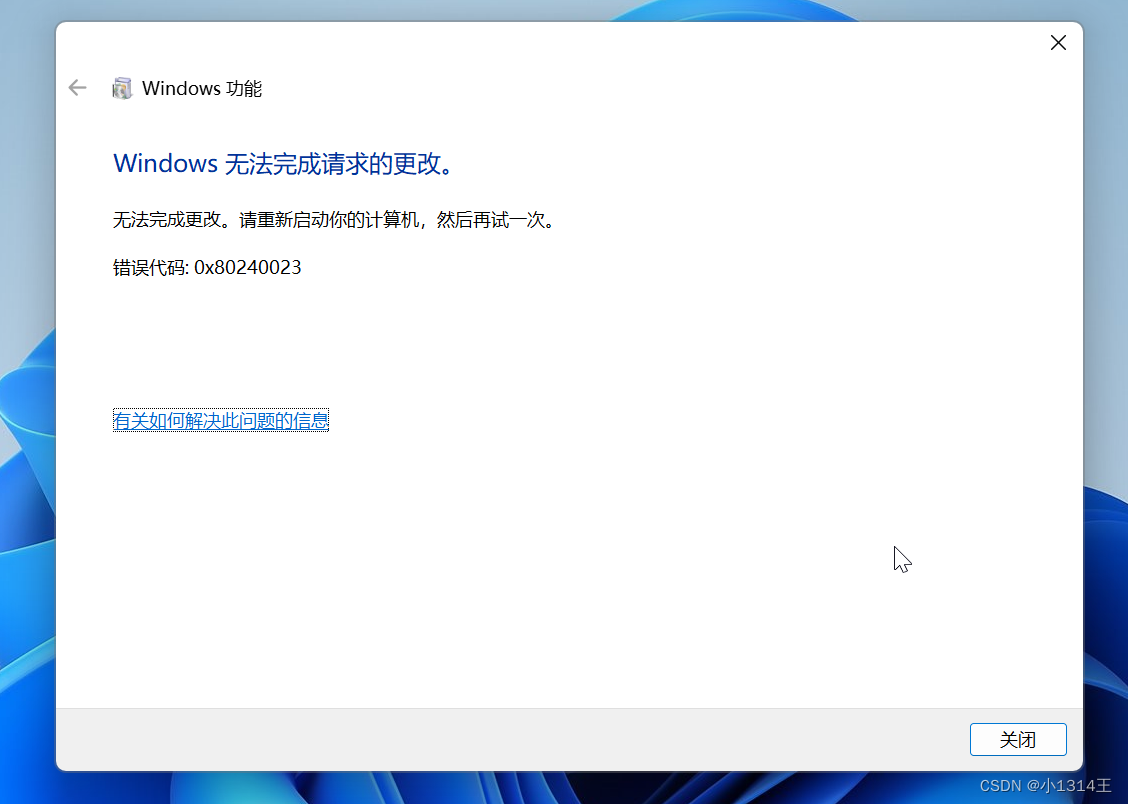The image size is (1128, 804).
Task: Click the Windows 功能 title text
Action: click(202, 88)
